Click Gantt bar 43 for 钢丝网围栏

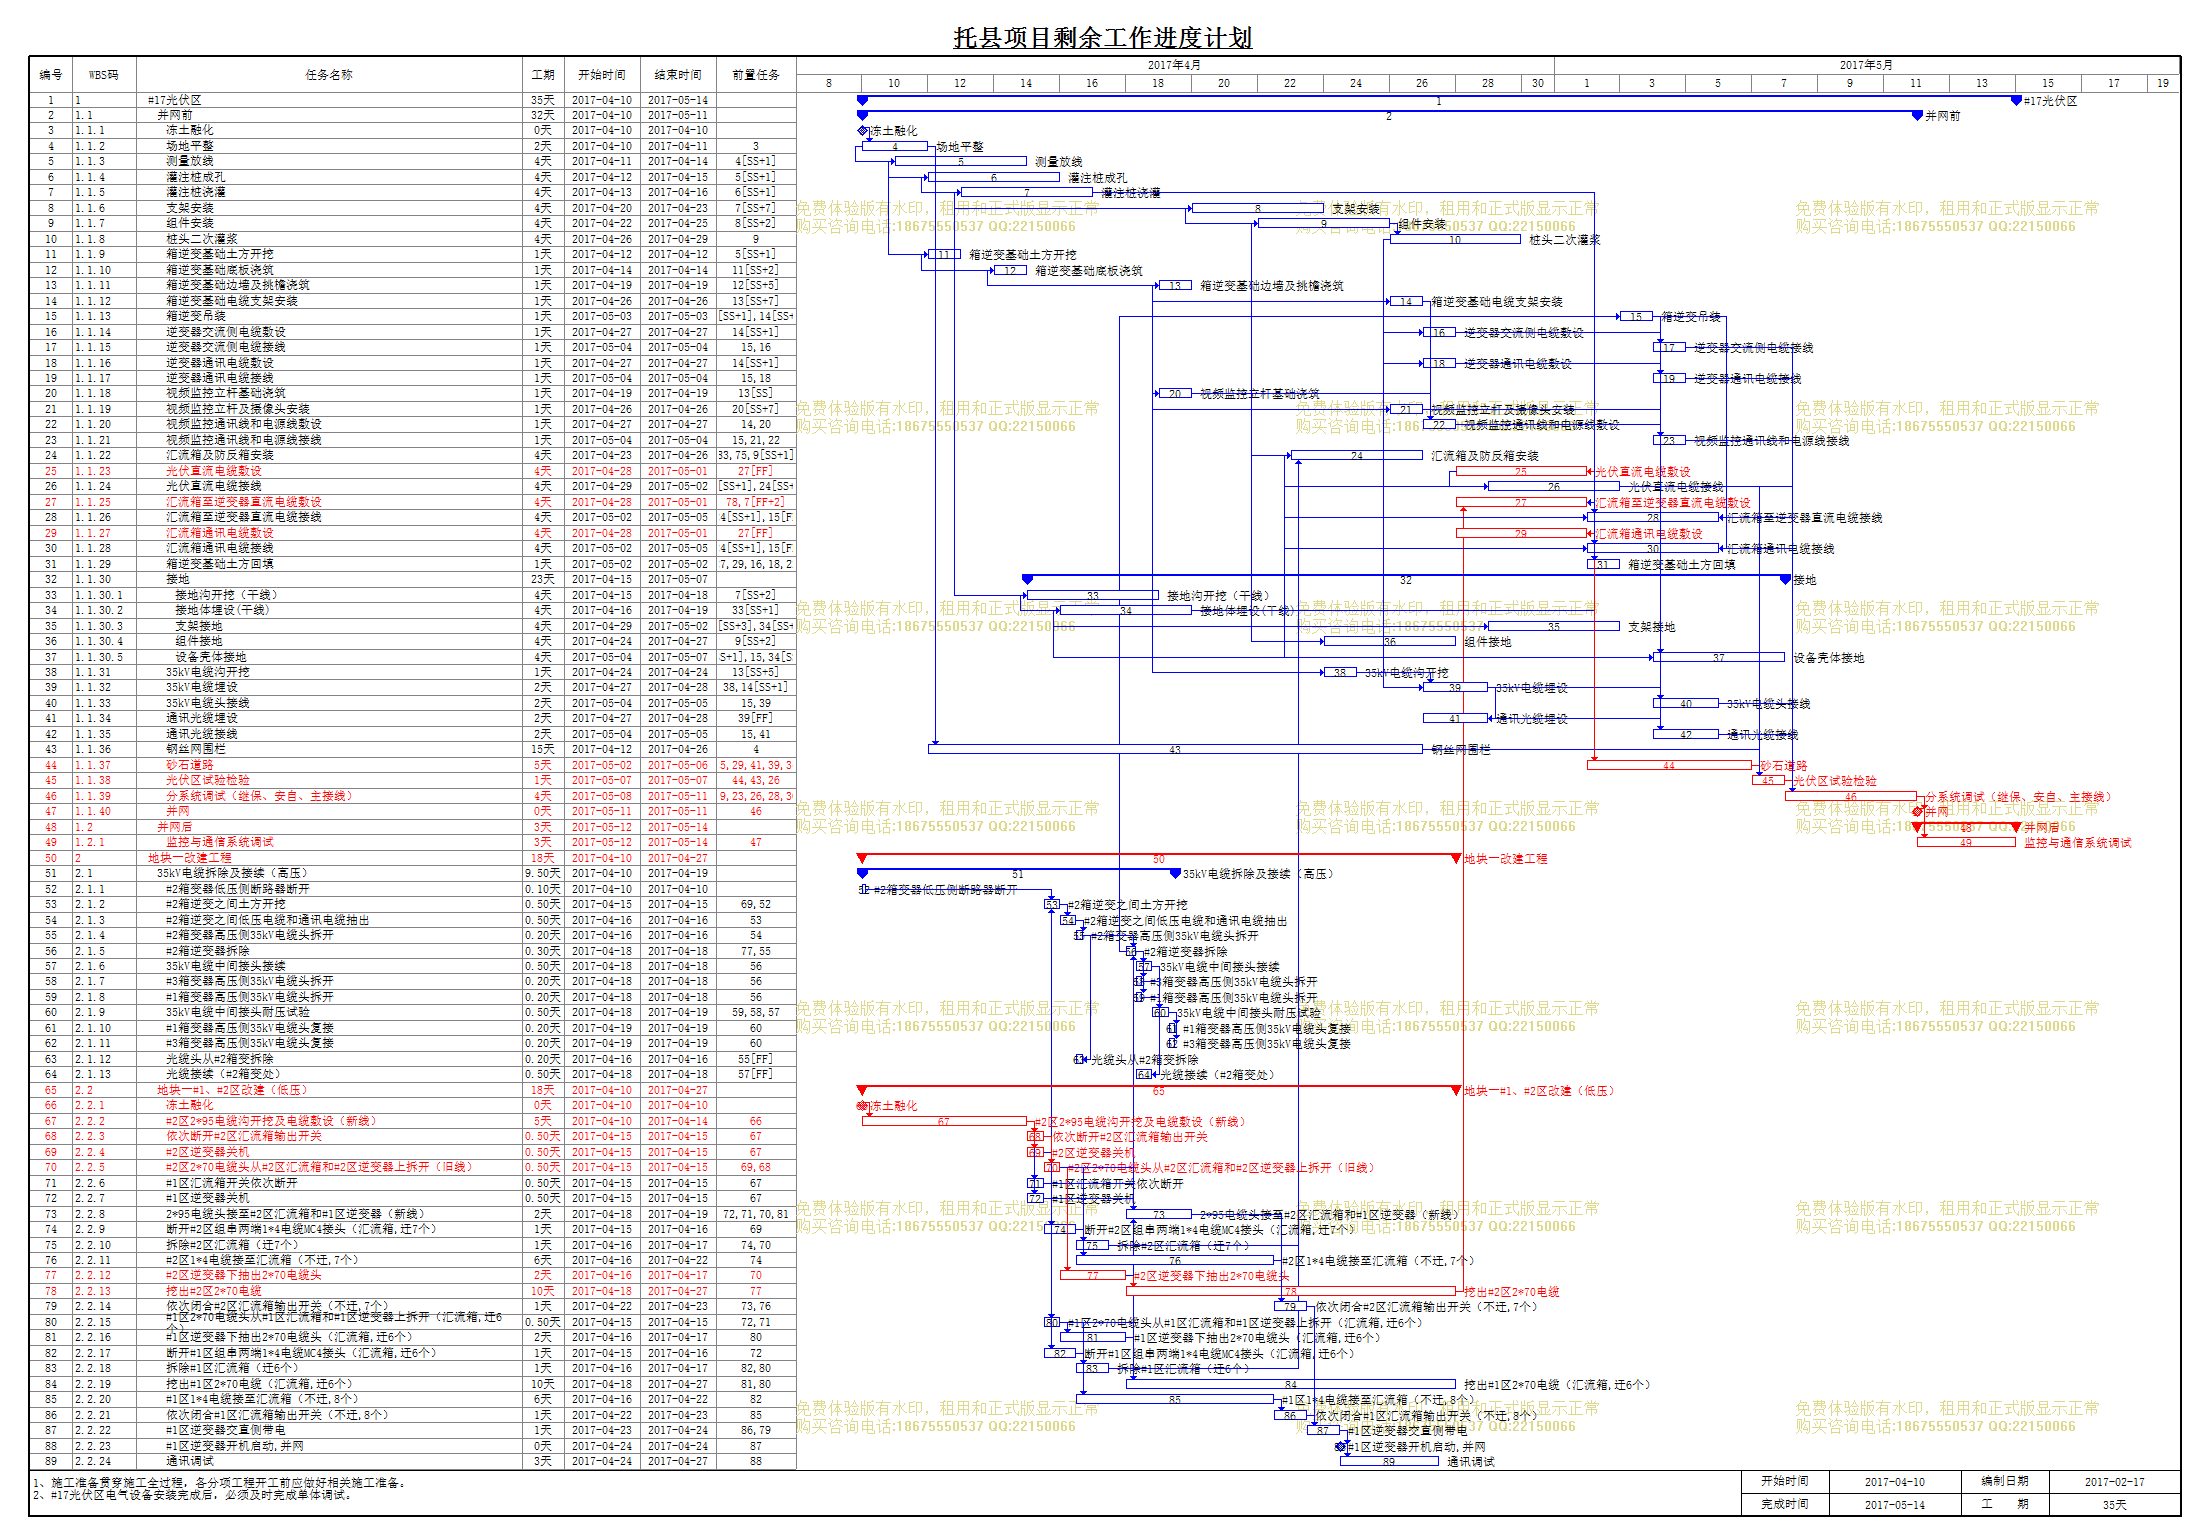(x=1175, y=749)
